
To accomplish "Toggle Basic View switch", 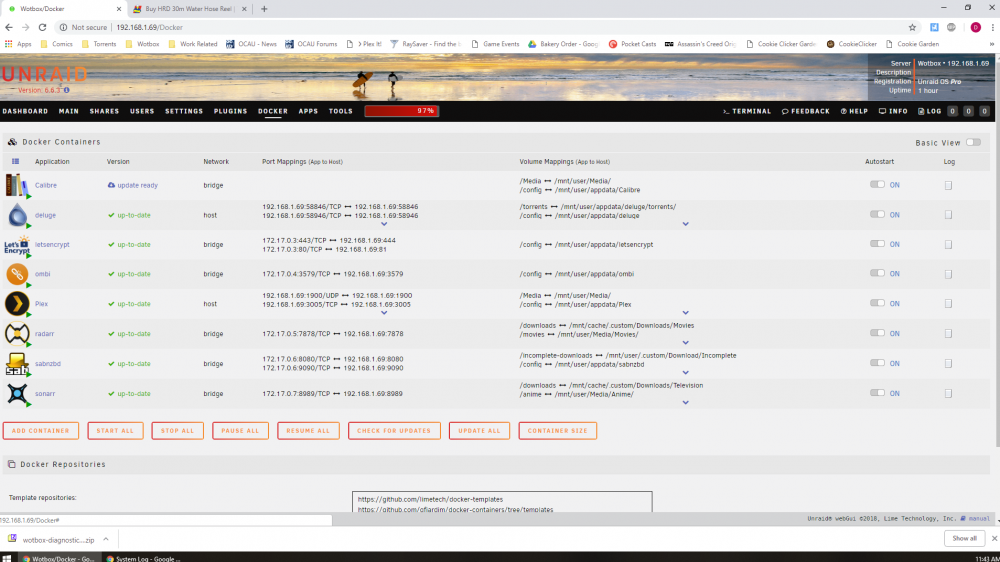I will 973,142.
